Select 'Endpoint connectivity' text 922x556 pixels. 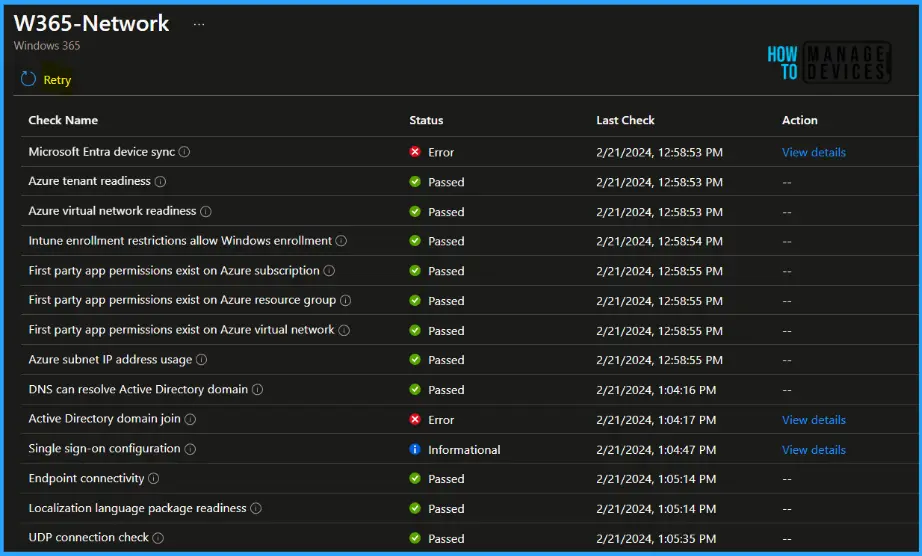click(86, 478)
